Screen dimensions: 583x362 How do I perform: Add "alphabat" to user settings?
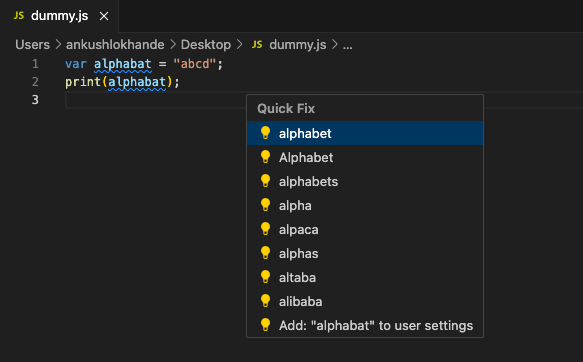pyautogui.click(x=365, y=325)
